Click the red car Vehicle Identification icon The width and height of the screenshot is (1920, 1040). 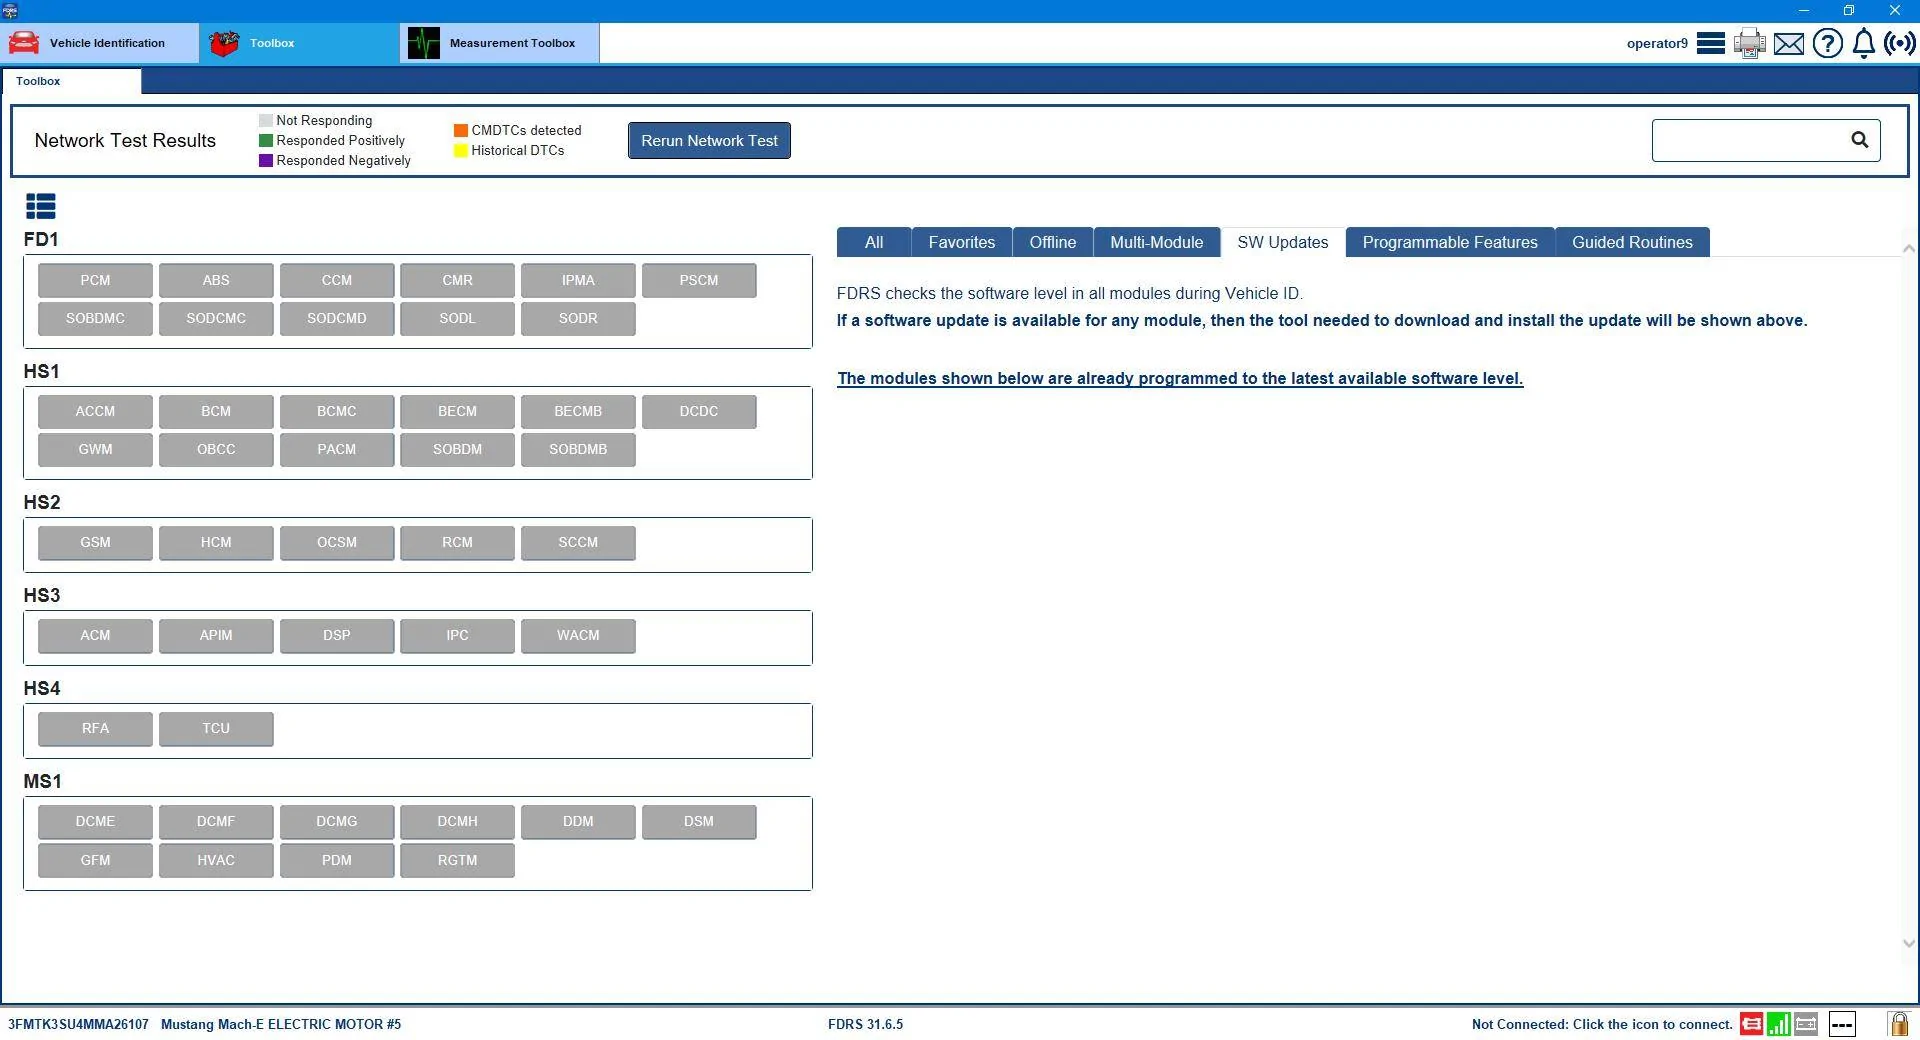[24, 43]
